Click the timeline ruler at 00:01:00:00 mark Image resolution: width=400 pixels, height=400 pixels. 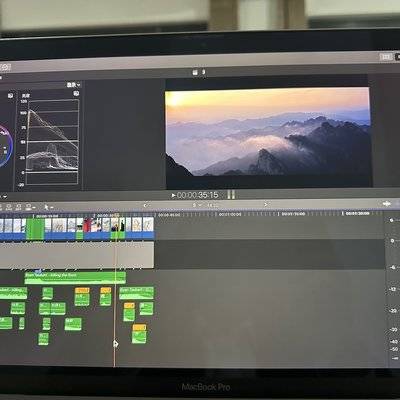230,215
